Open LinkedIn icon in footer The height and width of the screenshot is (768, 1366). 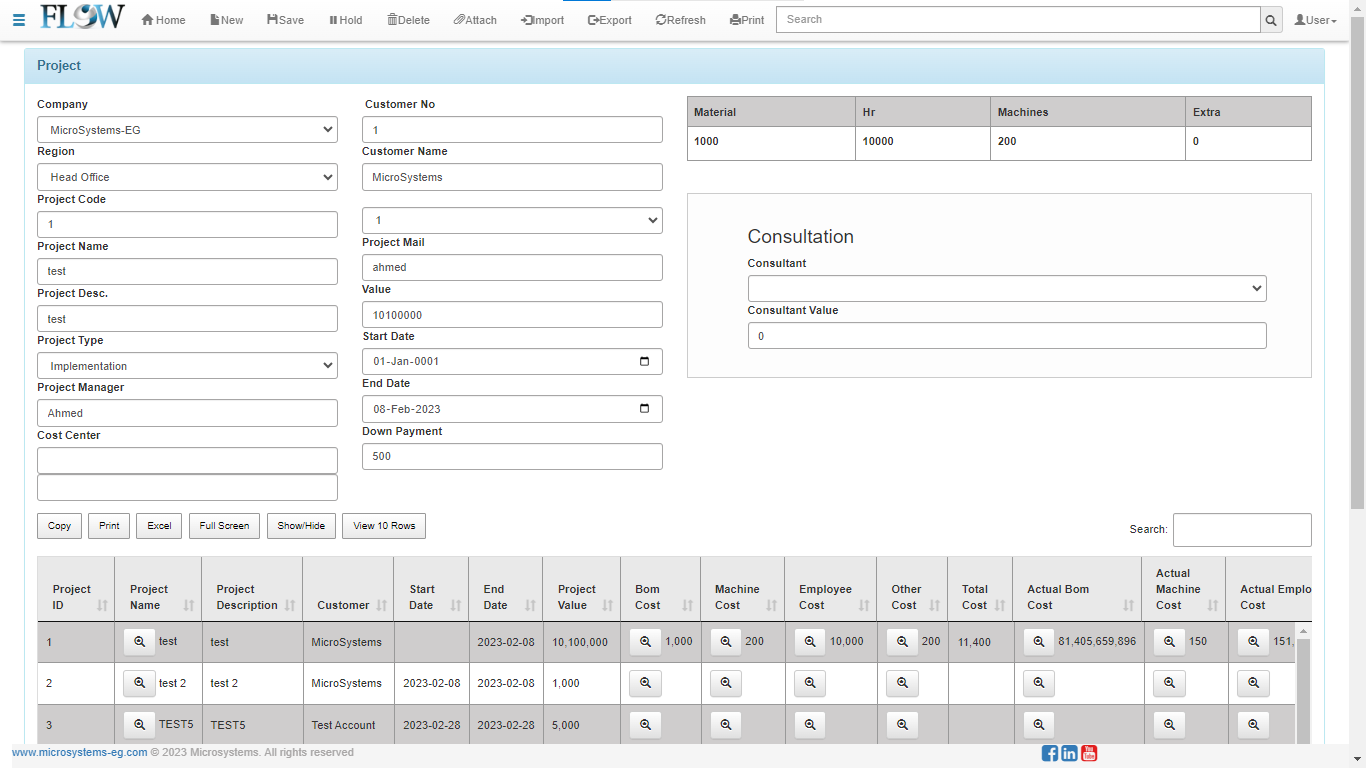[x=1069, y=753]
